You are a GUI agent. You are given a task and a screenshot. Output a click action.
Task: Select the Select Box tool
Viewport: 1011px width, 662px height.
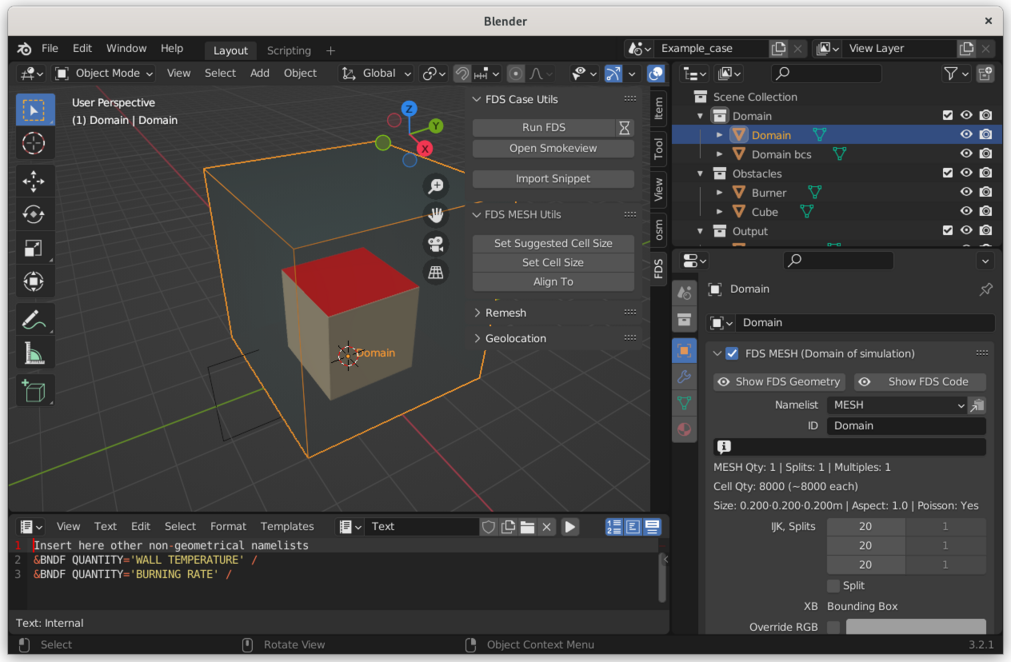34,110
